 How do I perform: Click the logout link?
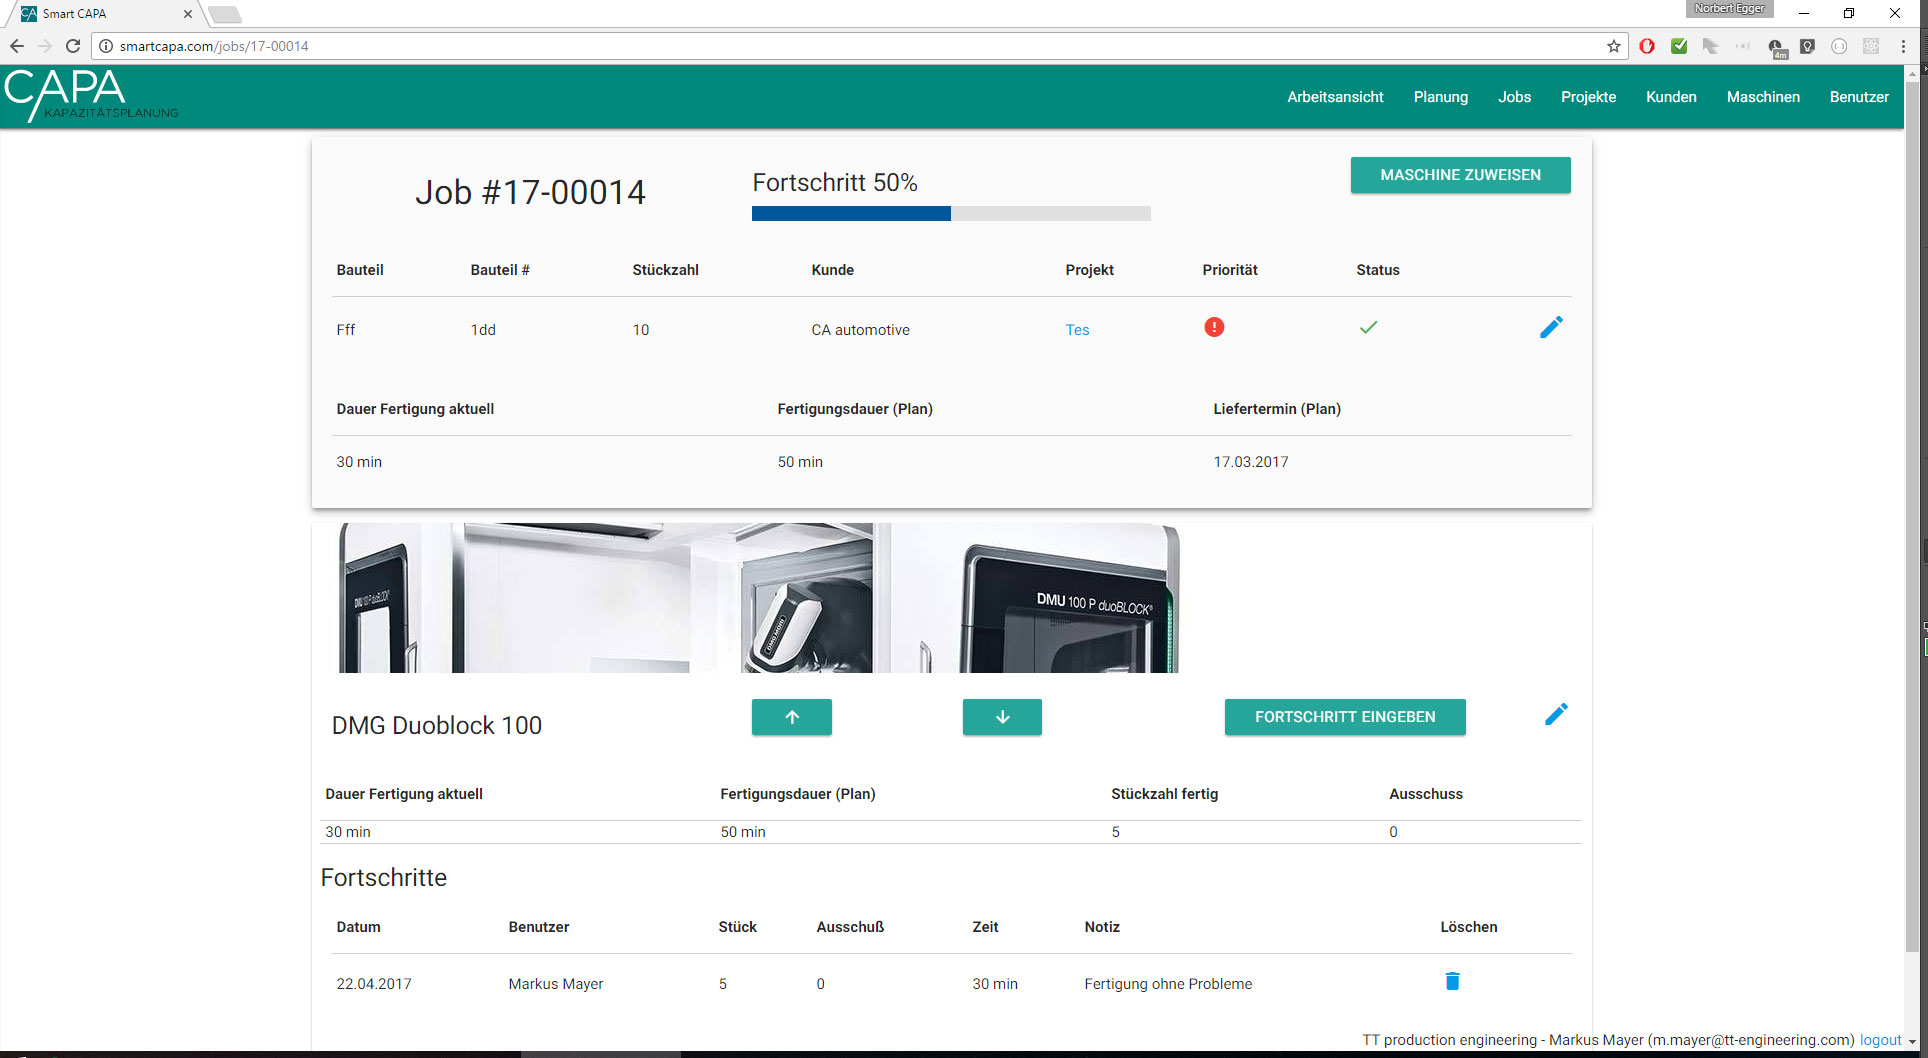tap(1880, 1040)
